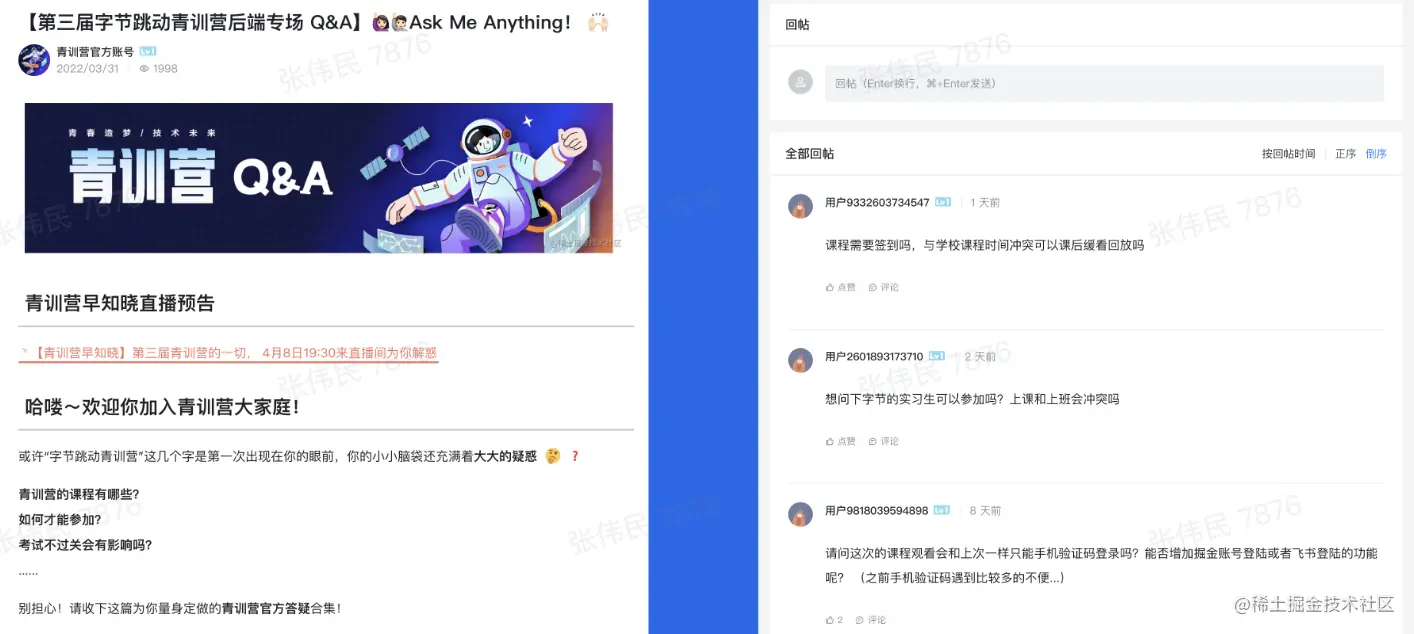The width and height of the screenshot is (1414, 634).
Task: Like the reply about 手机验证码登录
Action: 834,620
